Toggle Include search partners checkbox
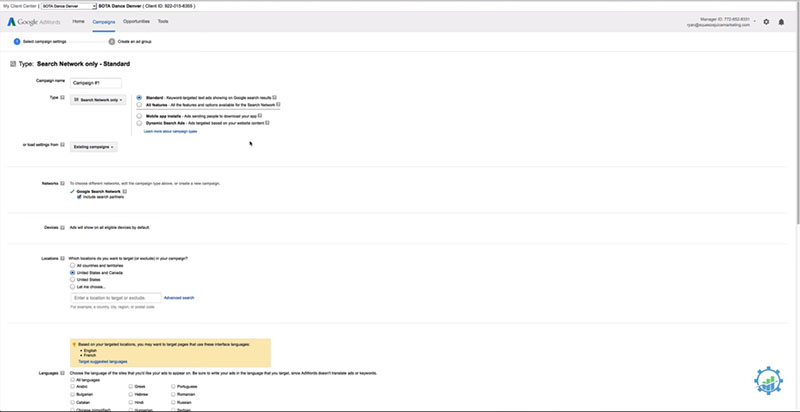The width and height of the screenshot is (800, 412). [79, 198]
